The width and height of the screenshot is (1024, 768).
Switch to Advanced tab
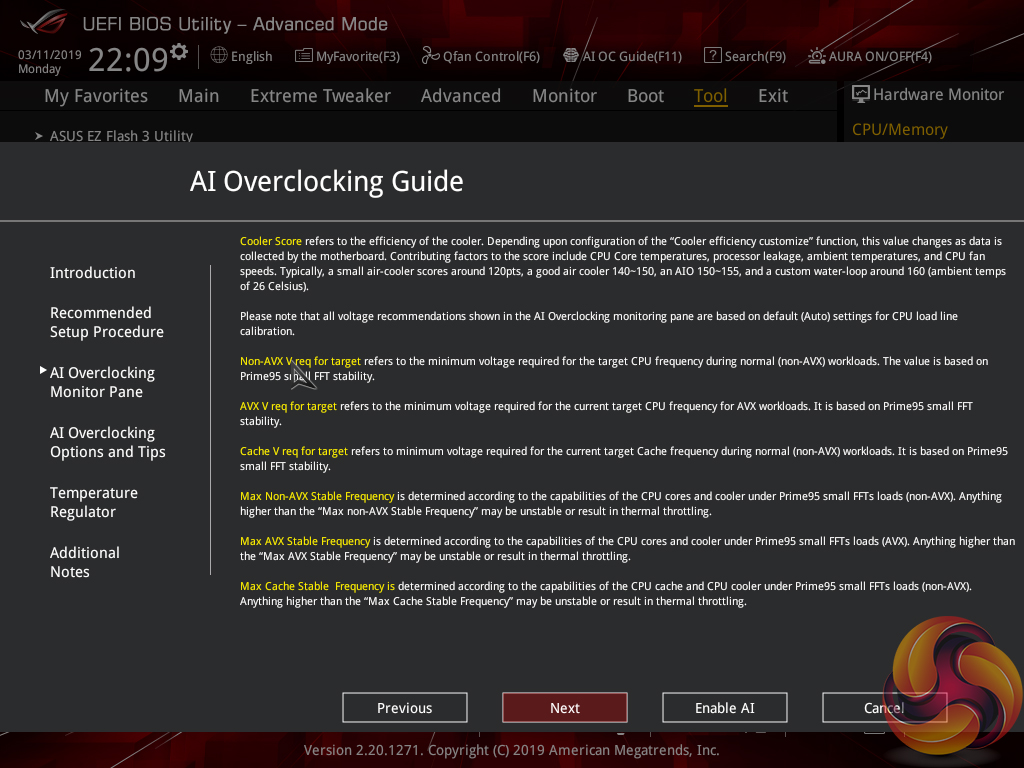pos(461,96)
